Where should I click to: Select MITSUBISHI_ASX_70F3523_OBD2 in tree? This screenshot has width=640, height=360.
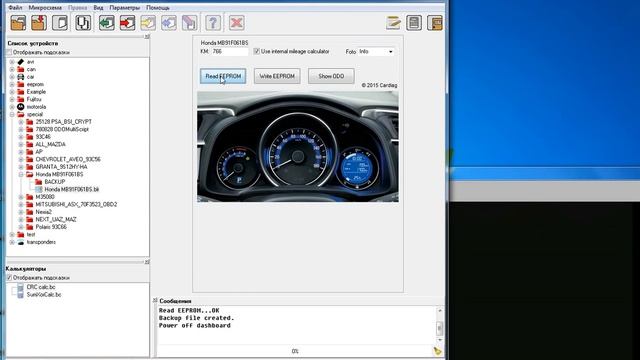coord(76,204)
